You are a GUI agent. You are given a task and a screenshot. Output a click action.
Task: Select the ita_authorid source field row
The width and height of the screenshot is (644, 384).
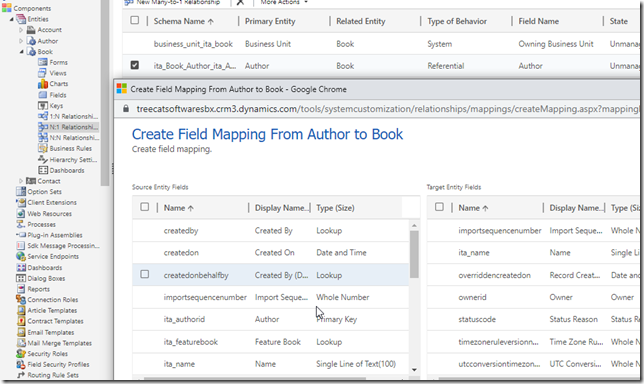click(270, 319)
